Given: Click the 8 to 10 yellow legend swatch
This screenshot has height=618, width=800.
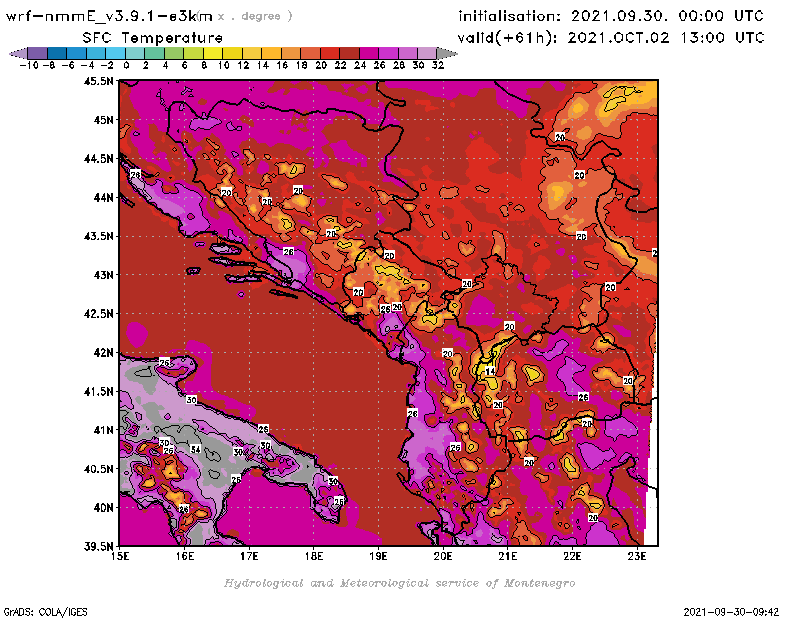Looking at the screenshot, I should (213, 53).
